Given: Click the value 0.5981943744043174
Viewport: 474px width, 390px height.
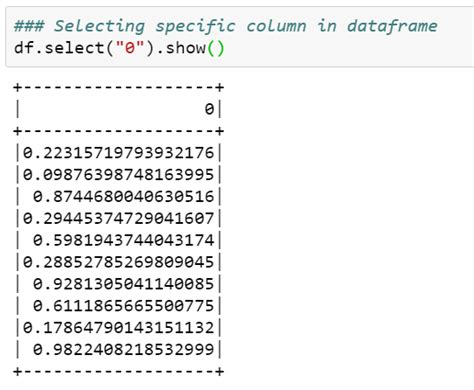Looking at the screenshot, I should (x=123, y=240).
